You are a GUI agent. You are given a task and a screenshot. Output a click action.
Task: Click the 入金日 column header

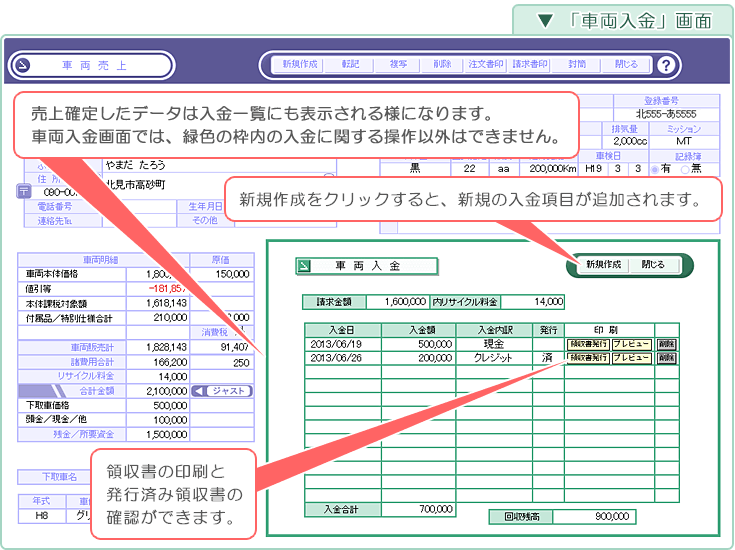tap(343, 330)
